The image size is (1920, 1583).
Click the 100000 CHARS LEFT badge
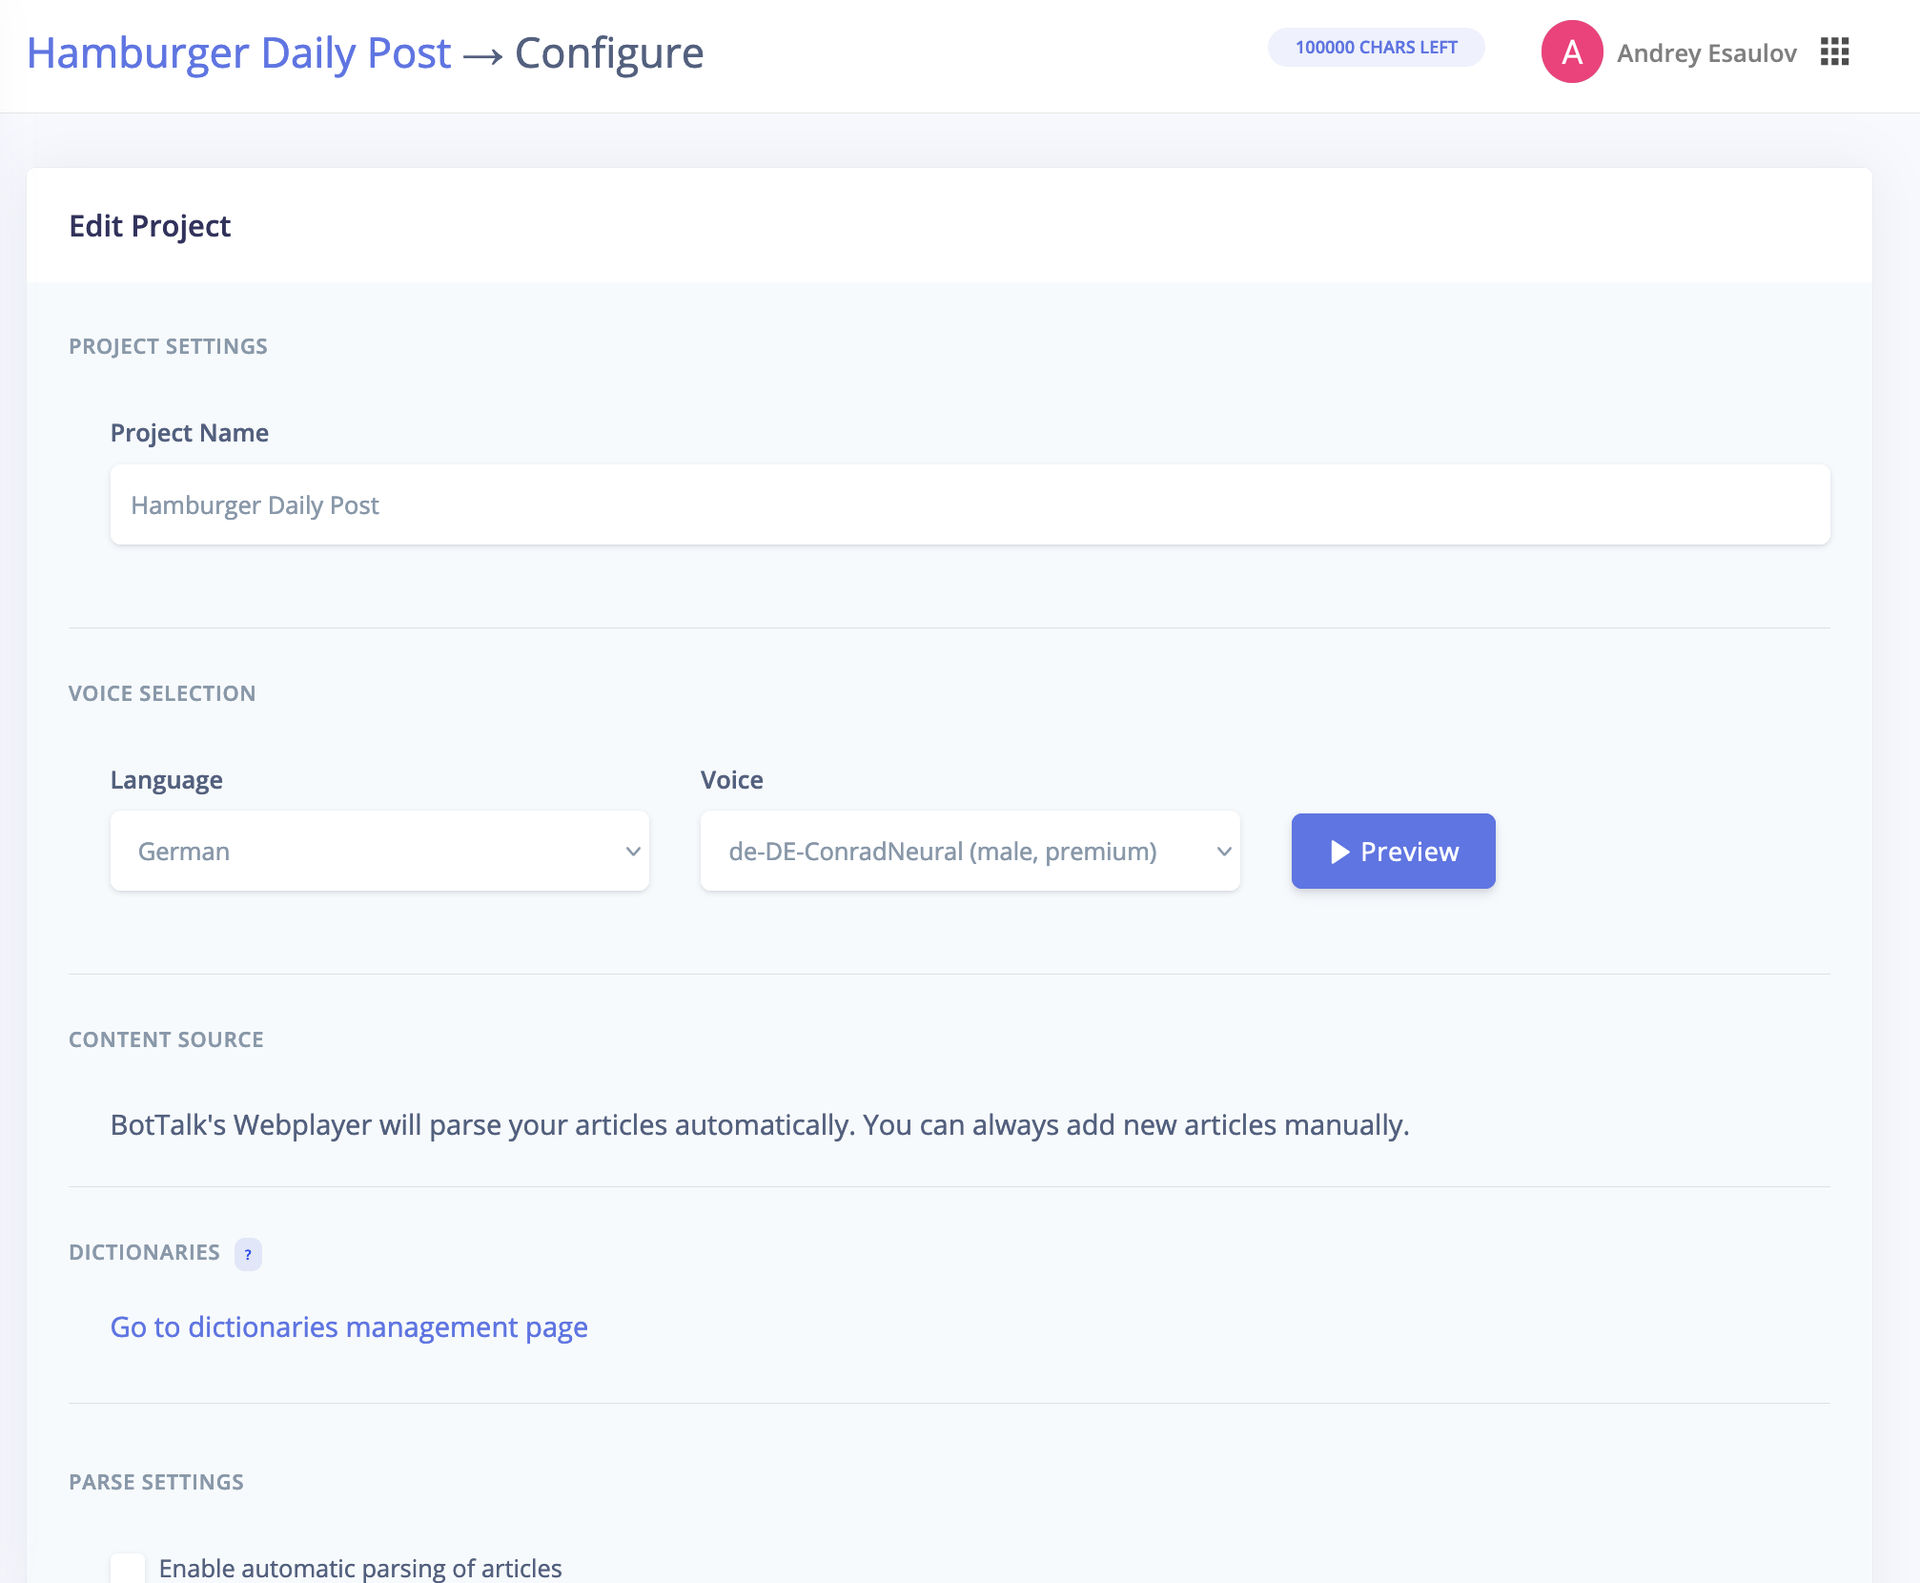(1376, 47)
